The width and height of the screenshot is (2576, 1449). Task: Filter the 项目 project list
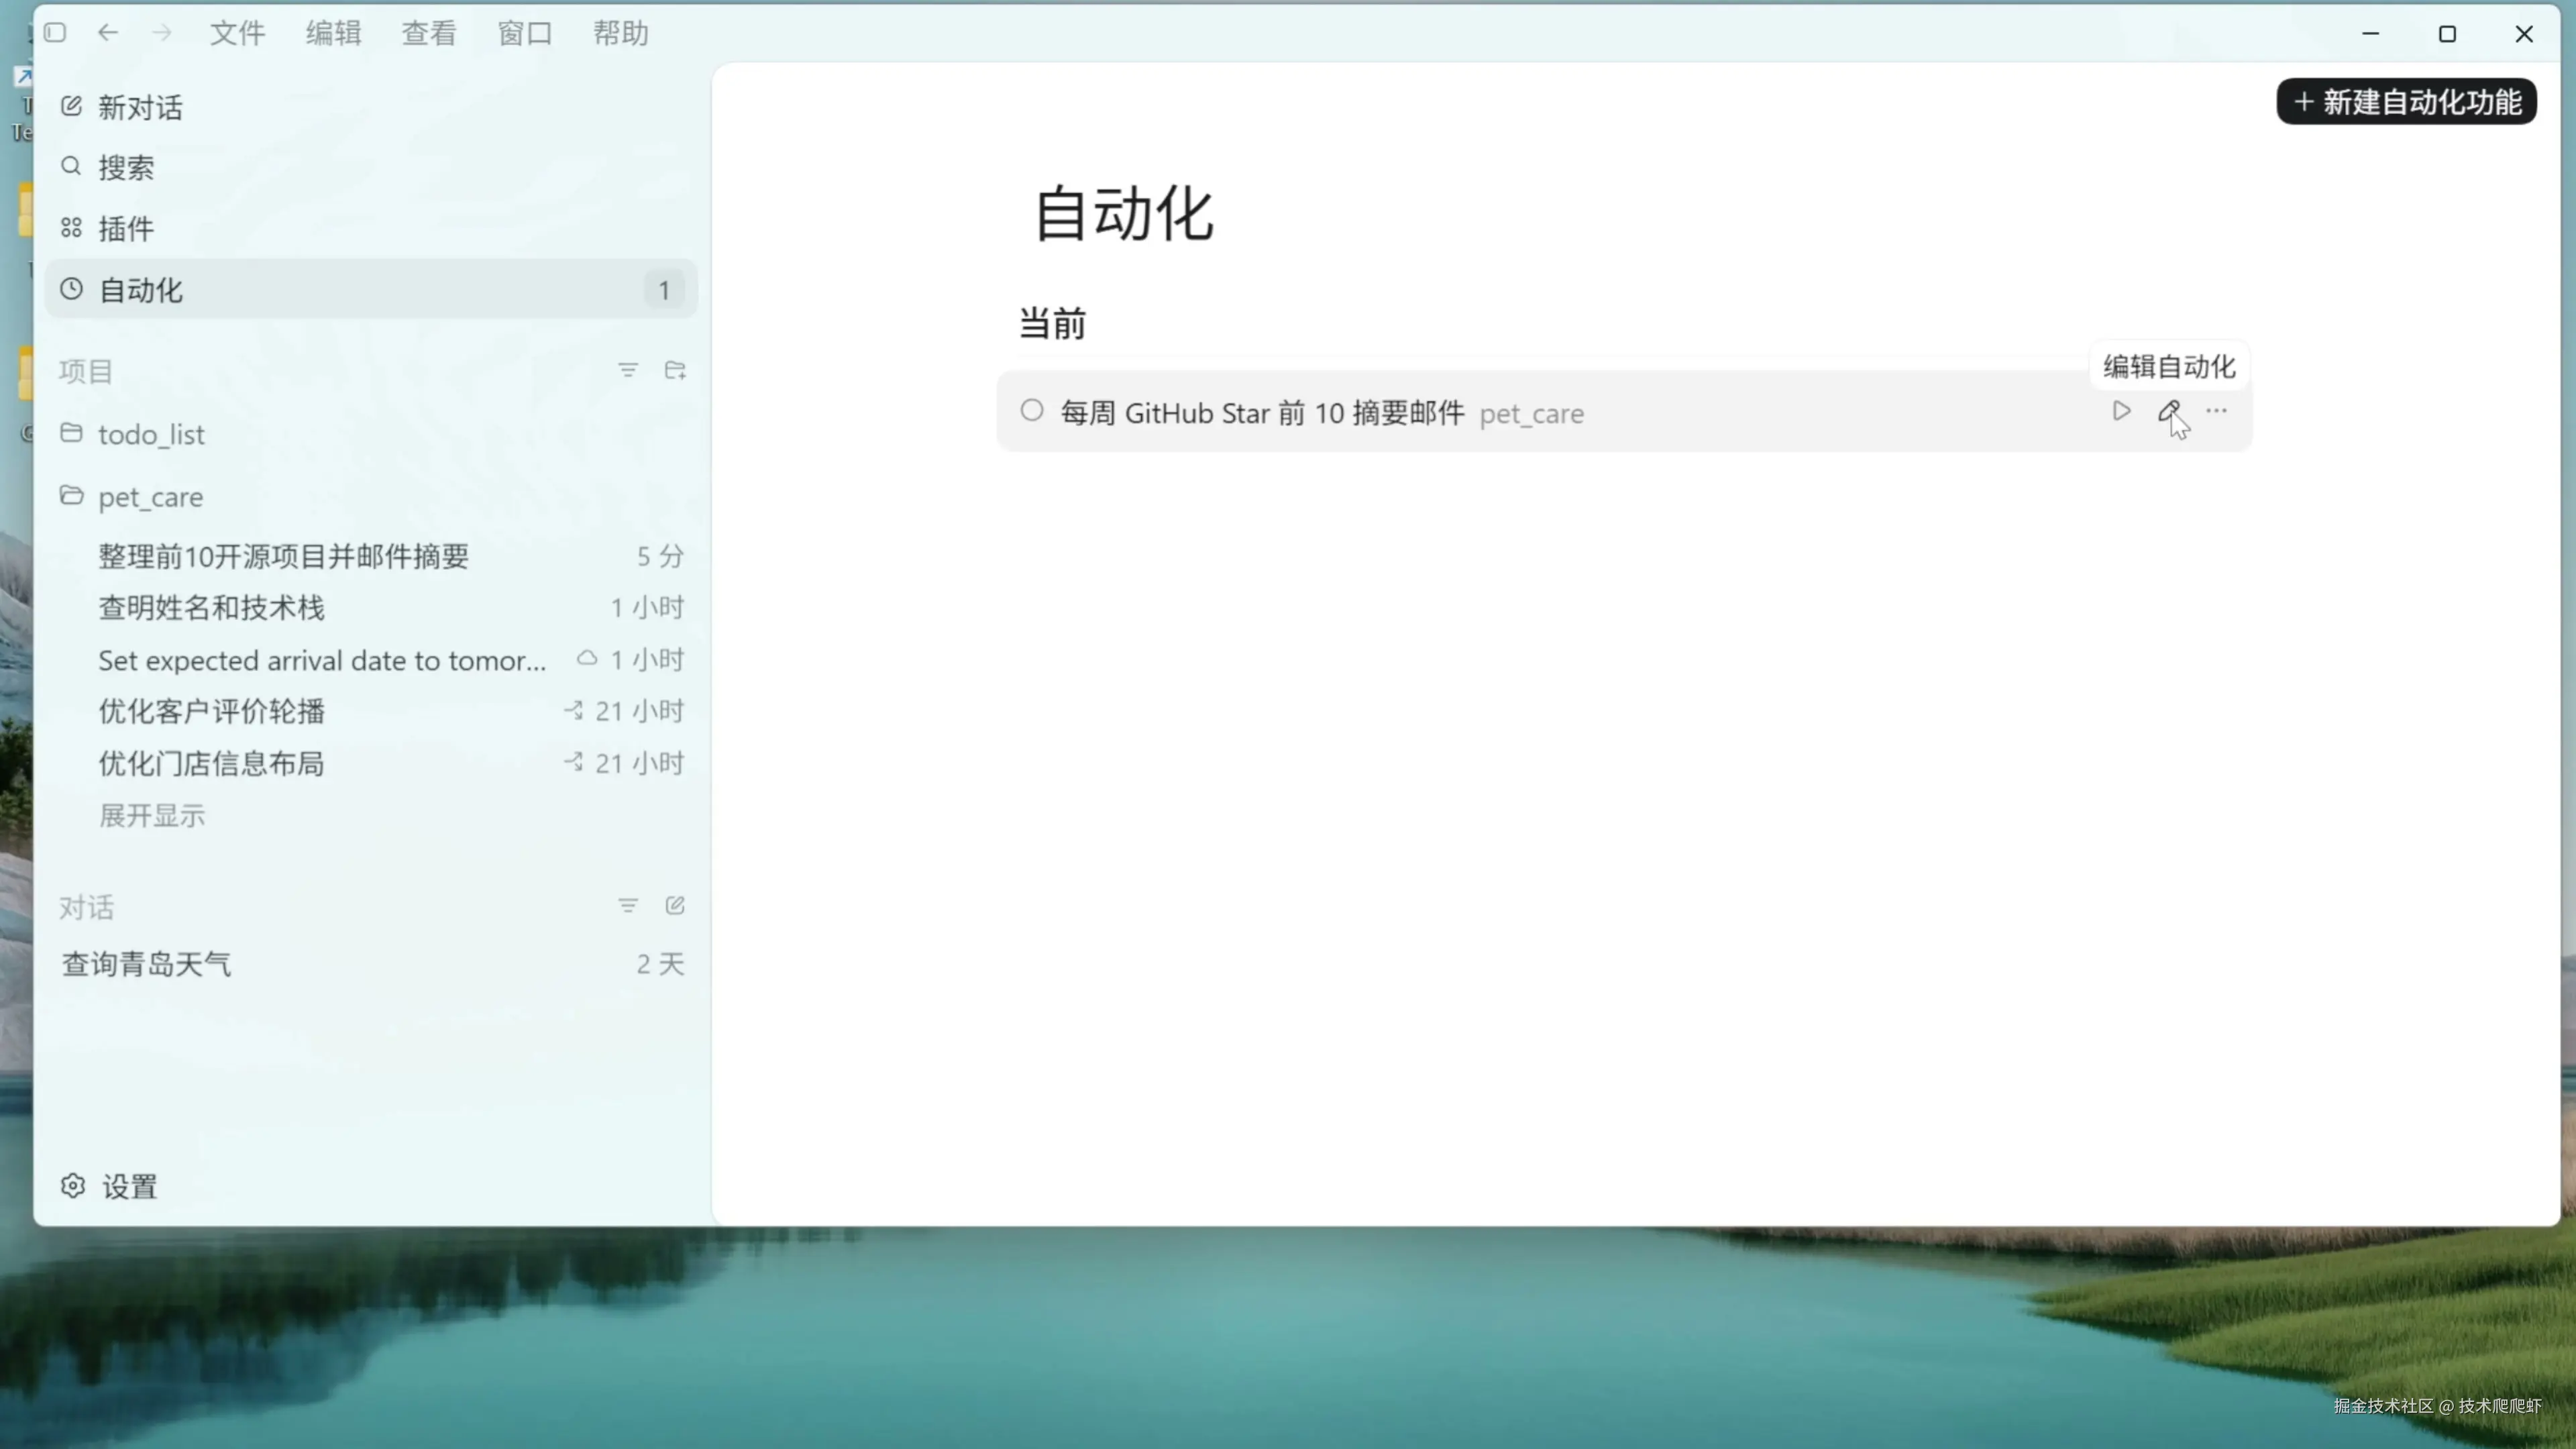(x=628, y=370)
